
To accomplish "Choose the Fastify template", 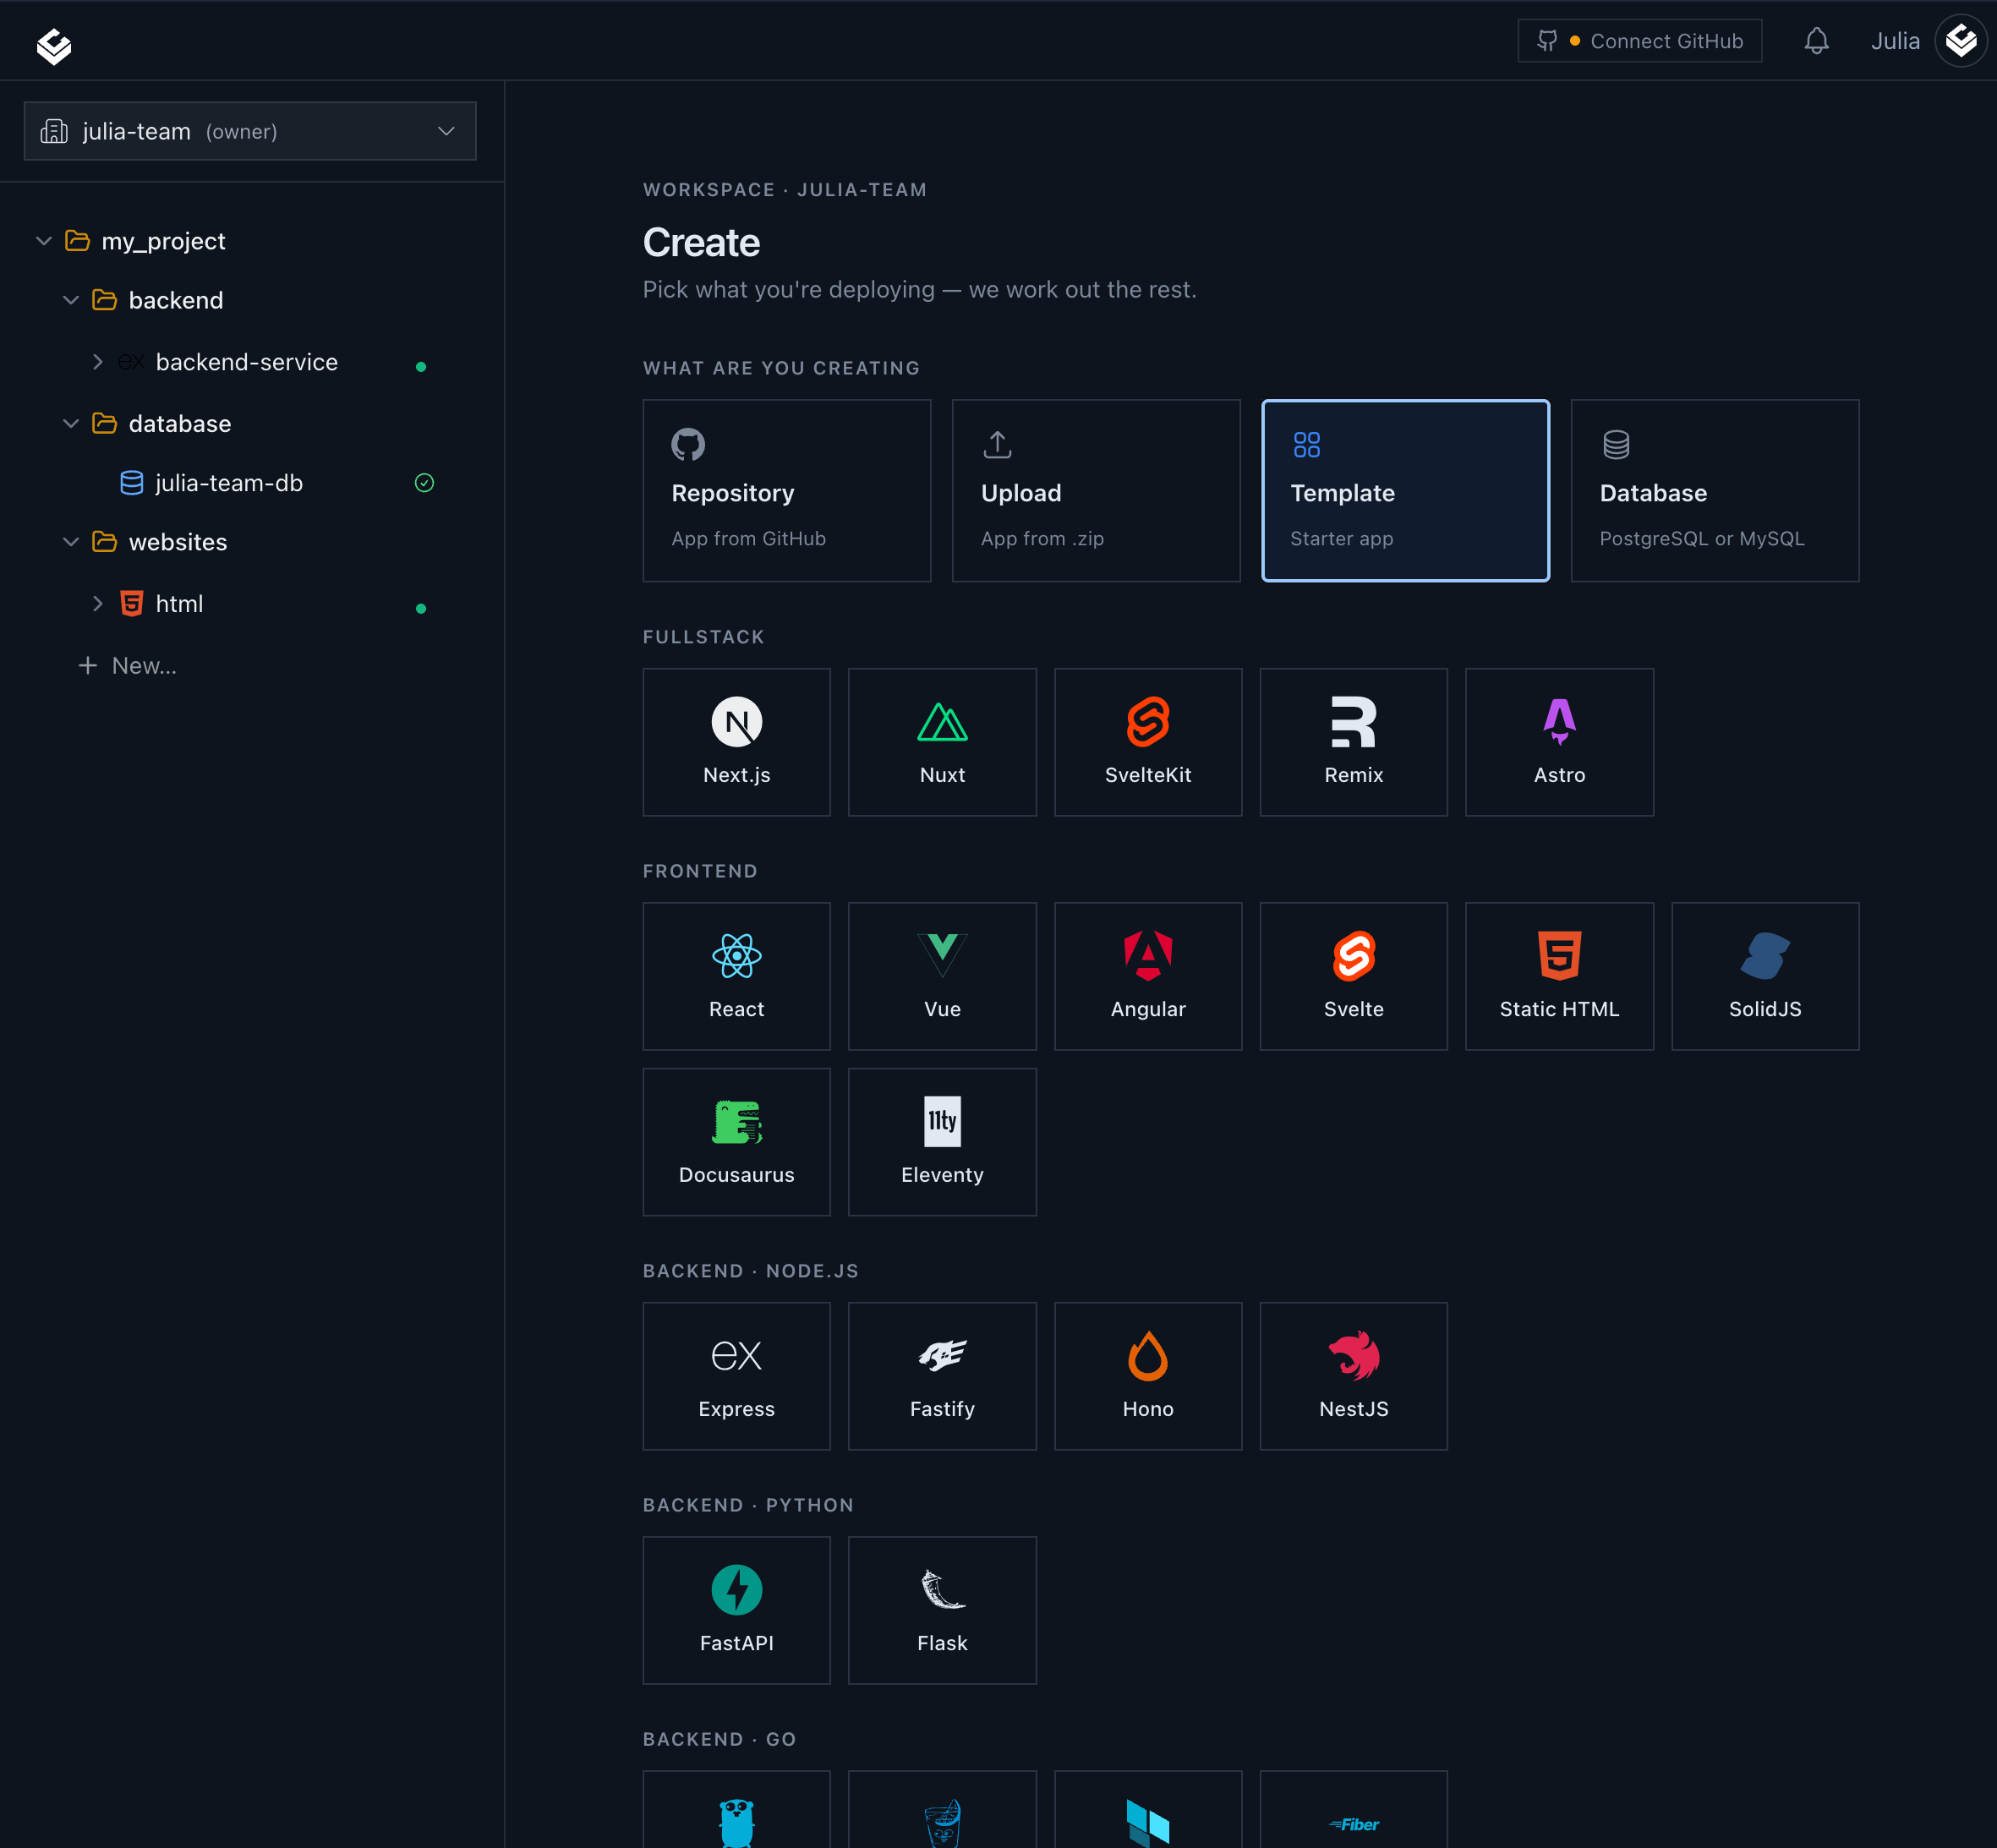I will pyautogui.click(x=942, y=1376).
